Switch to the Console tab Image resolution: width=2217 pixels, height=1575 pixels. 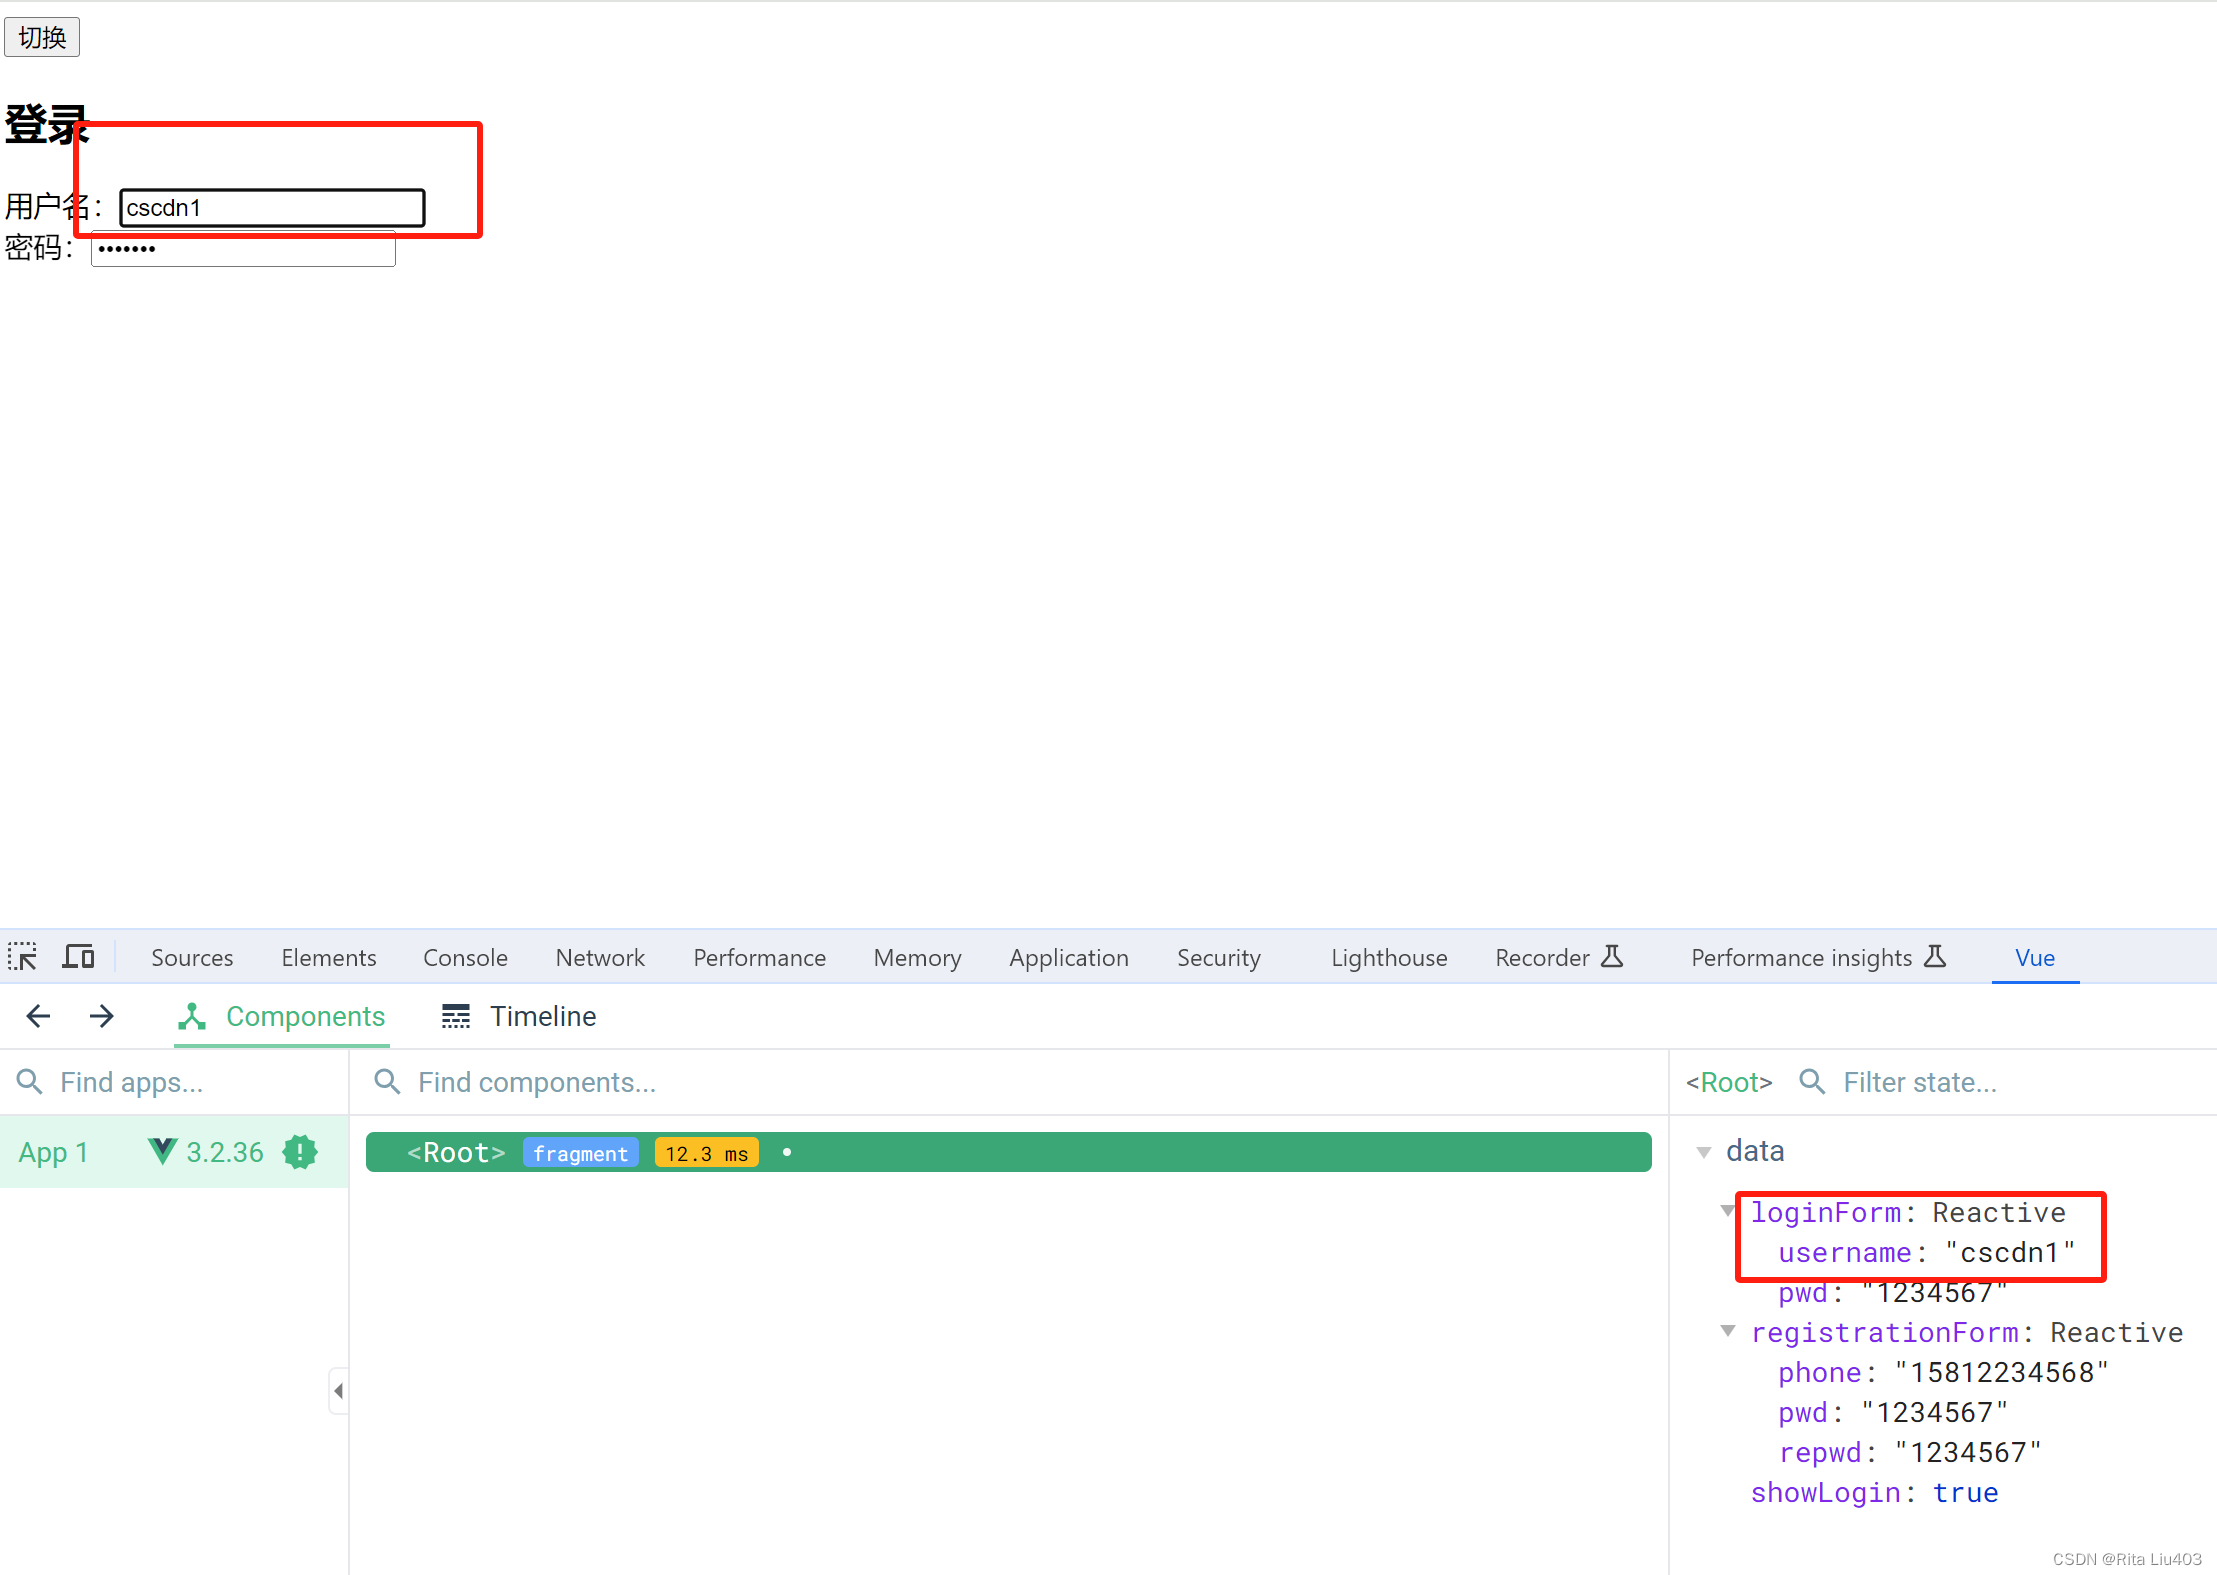coord(464,956)
